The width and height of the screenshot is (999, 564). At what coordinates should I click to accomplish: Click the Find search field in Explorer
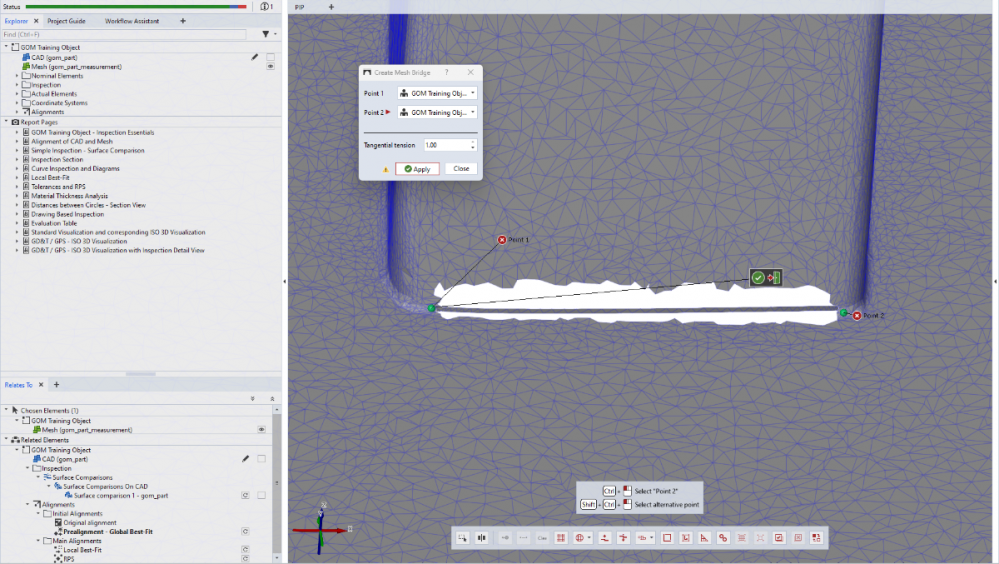(125, 34)
